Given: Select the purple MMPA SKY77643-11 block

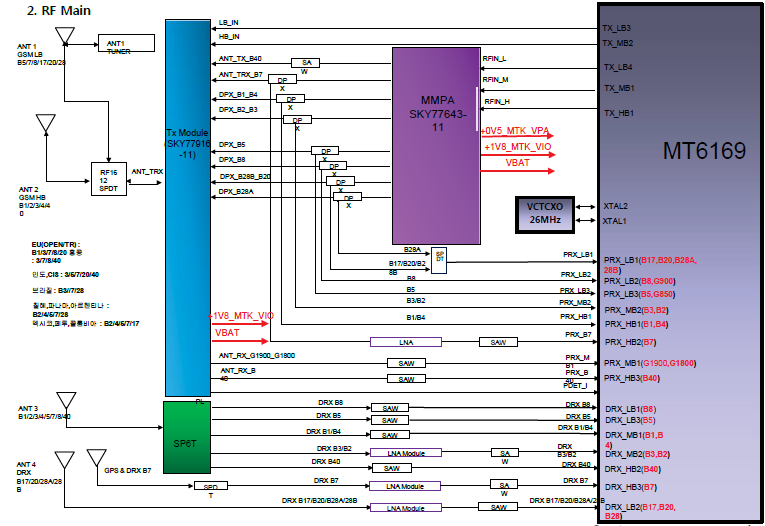Looking at the screenshot, I should [x=437, y=145].
